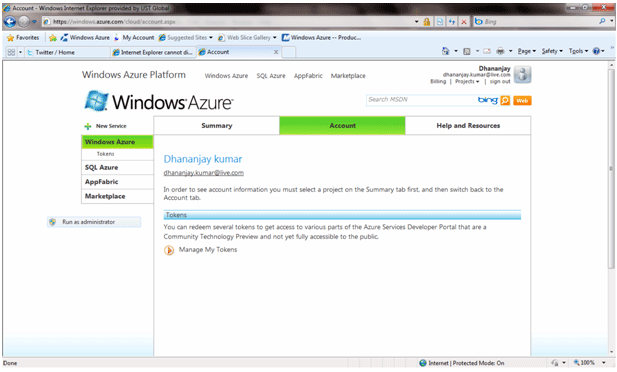Open the My Account favorites bar link
This screenshot has width=617, height=372.
(x=134, y=38)
